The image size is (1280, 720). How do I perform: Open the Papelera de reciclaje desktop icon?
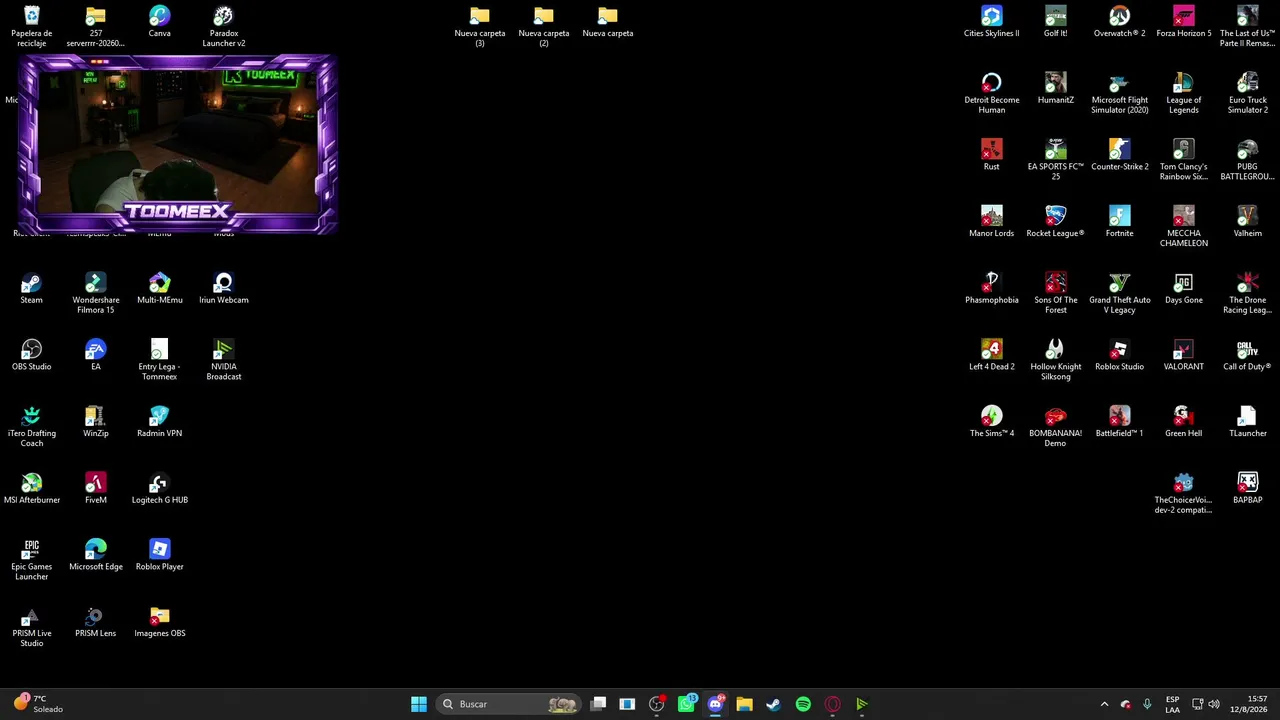point(32,26)
